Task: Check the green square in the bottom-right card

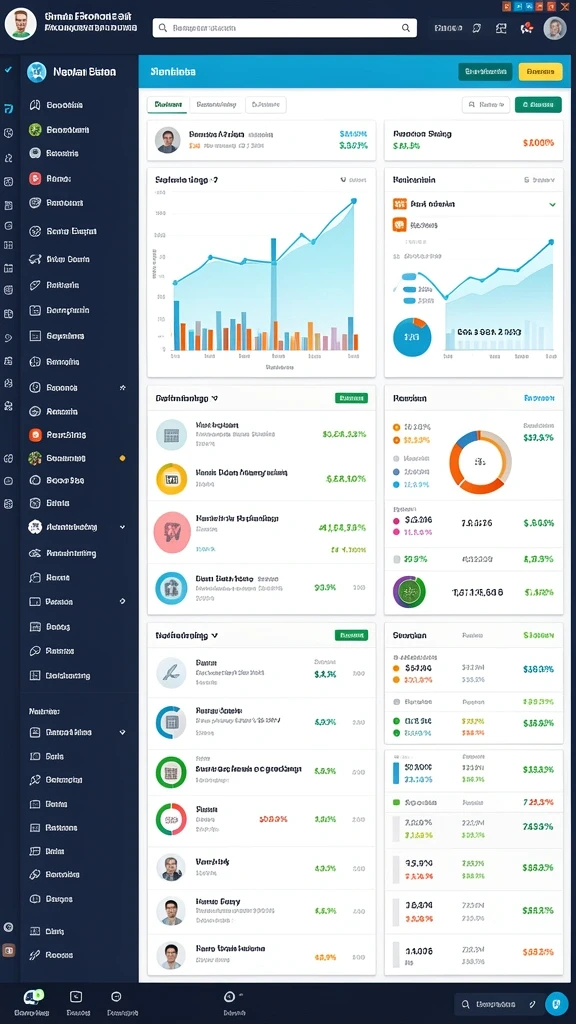Action: [x=396, y=801]
